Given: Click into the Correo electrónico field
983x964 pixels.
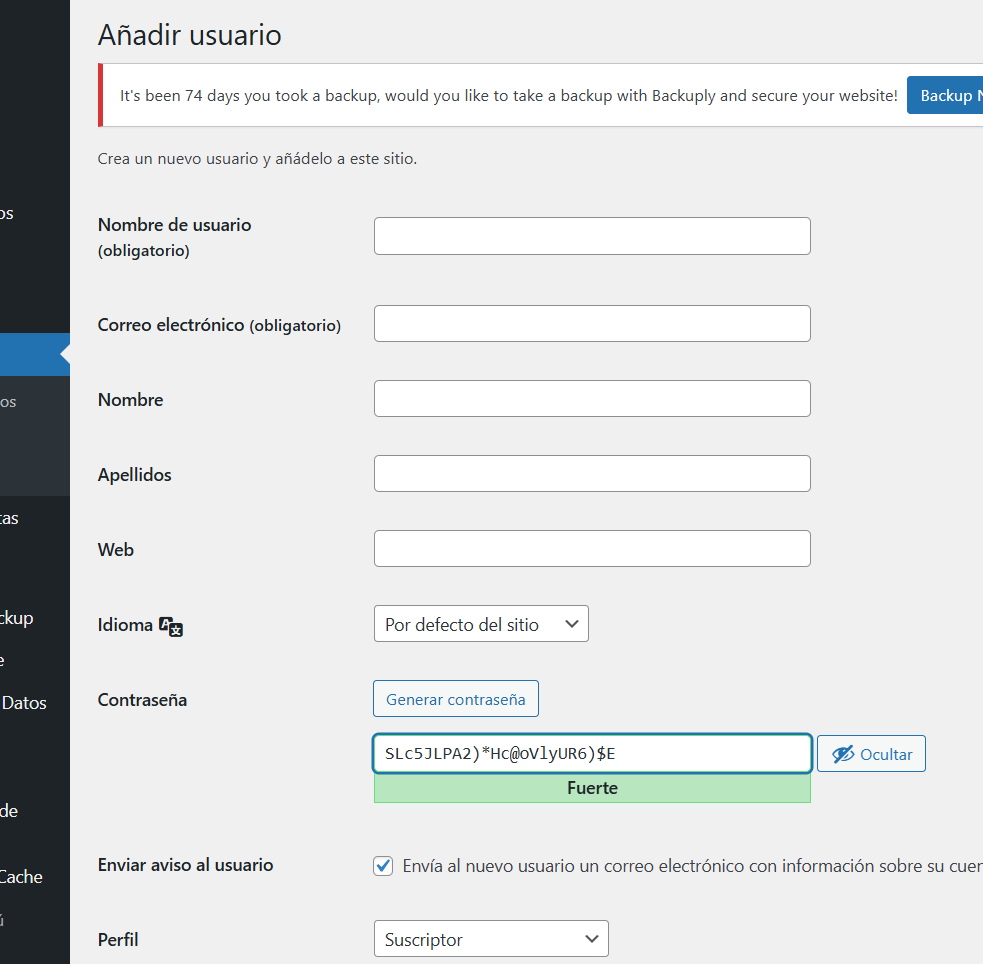Looking at the screenshot, I should (x=592, y=324).
